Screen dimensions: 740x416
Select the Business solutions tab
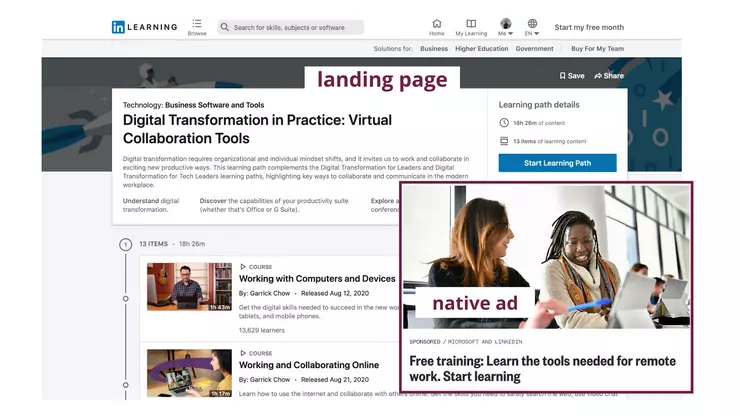click(434, 48)
